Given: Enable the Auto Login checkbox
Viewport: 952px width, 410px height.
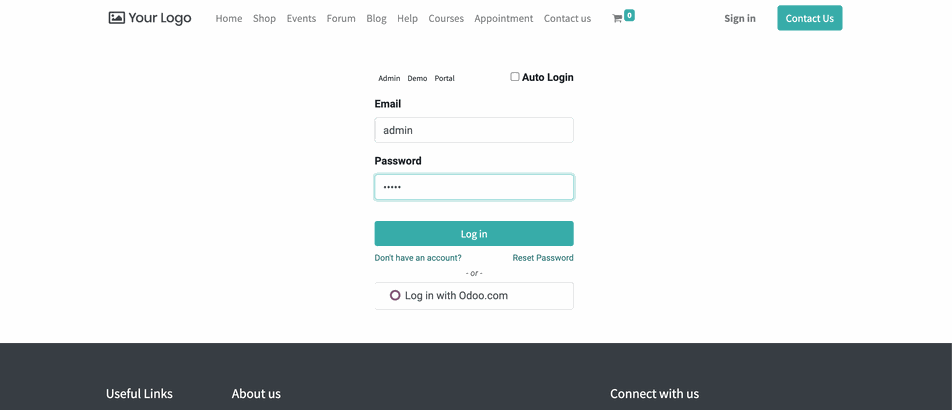Looking at the screenshot, I should [x=515, y=77].
